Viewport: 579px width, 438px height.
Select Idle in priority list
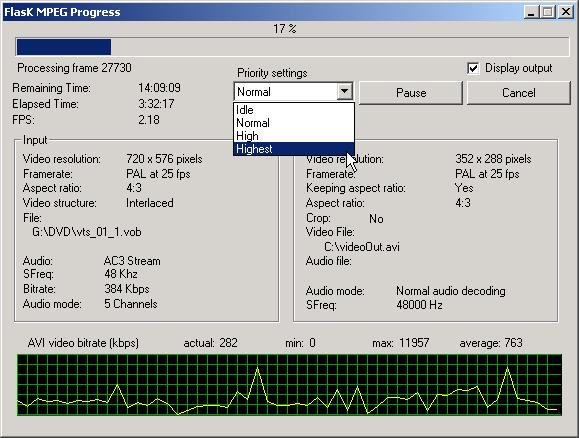point(294,110)
